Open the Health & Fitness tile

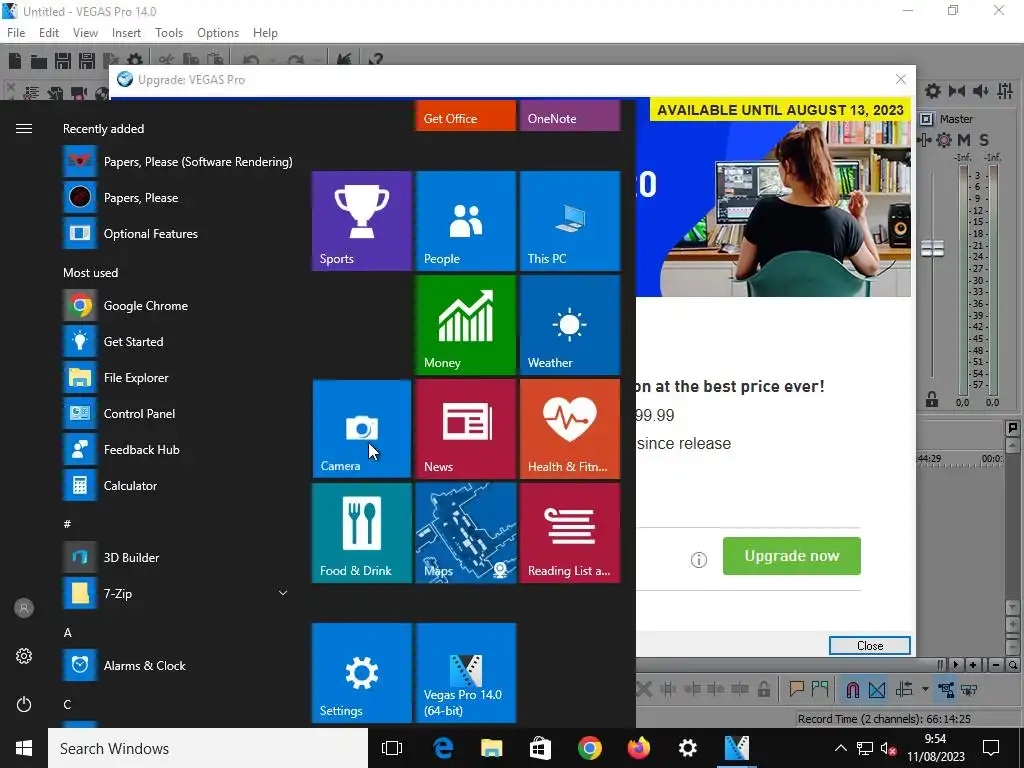pos(569,428)
